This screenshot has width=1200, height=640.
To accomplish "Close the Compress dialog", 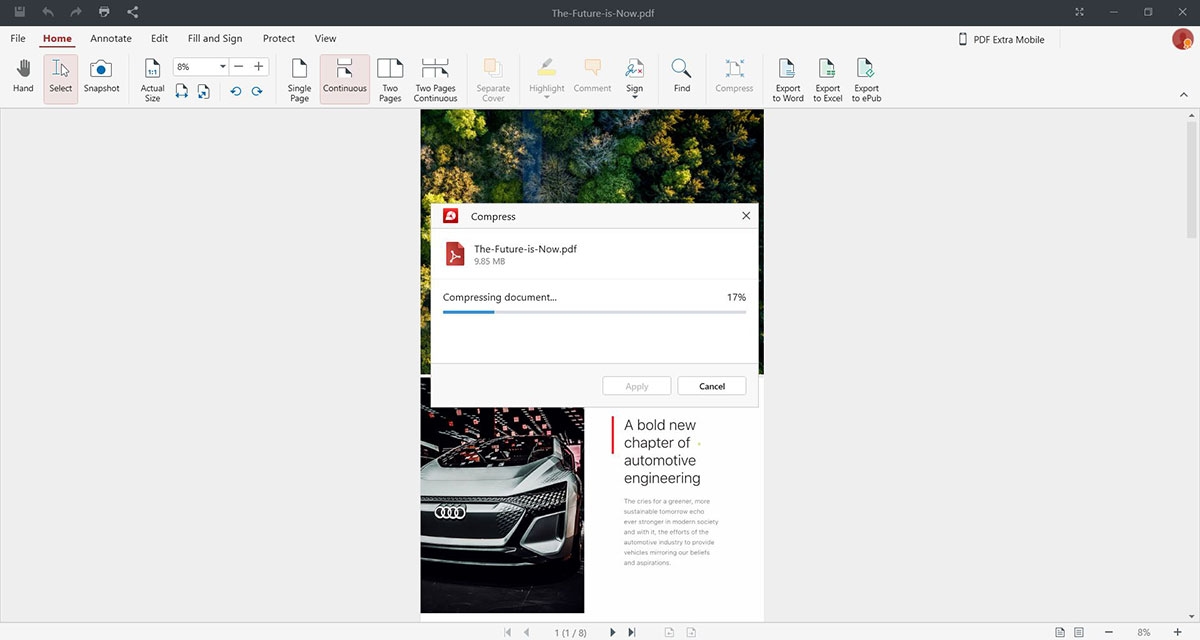I will point(746,216).
